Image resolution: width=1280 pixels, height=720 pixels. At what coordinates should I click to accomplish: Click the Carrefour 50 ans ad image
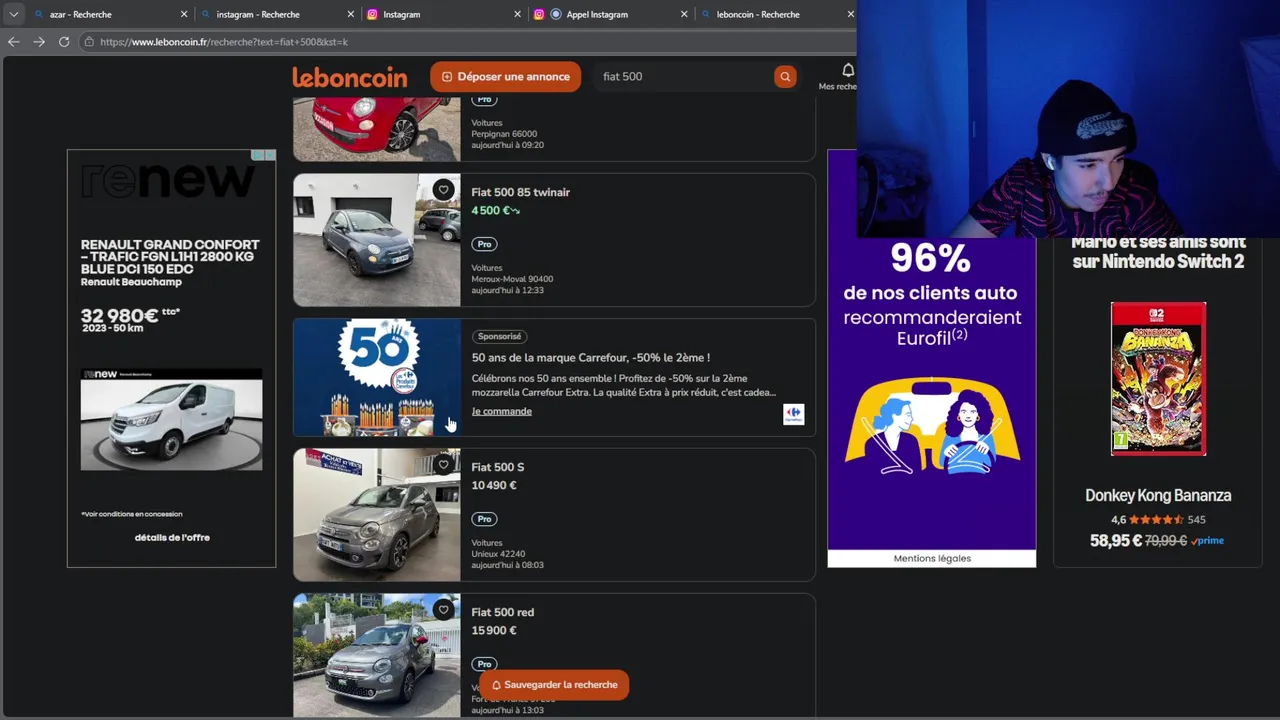376,378
